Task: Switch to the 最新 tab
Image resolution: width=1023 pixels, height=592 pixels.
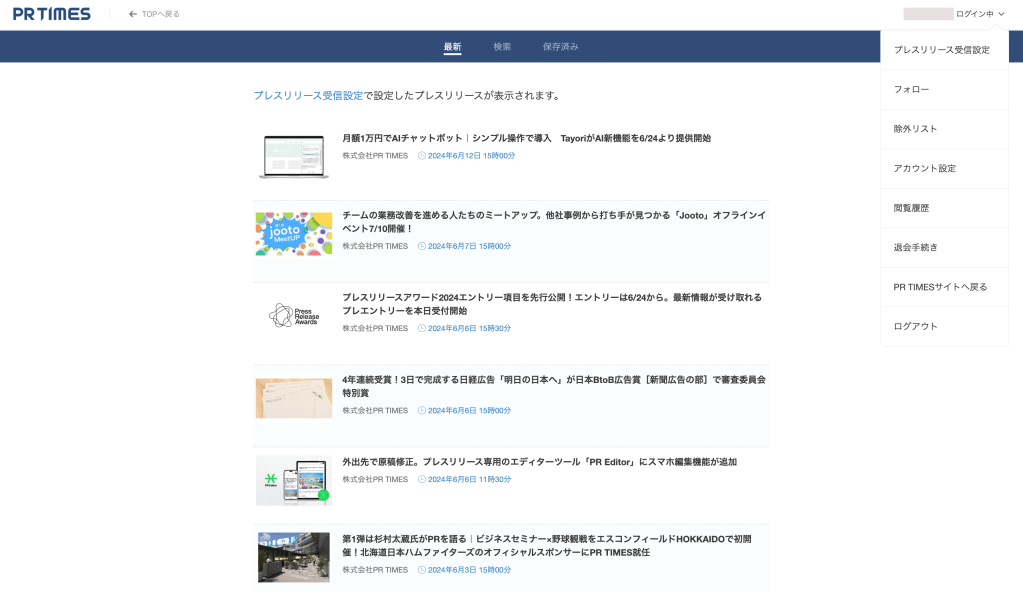Action: (452, 47)
